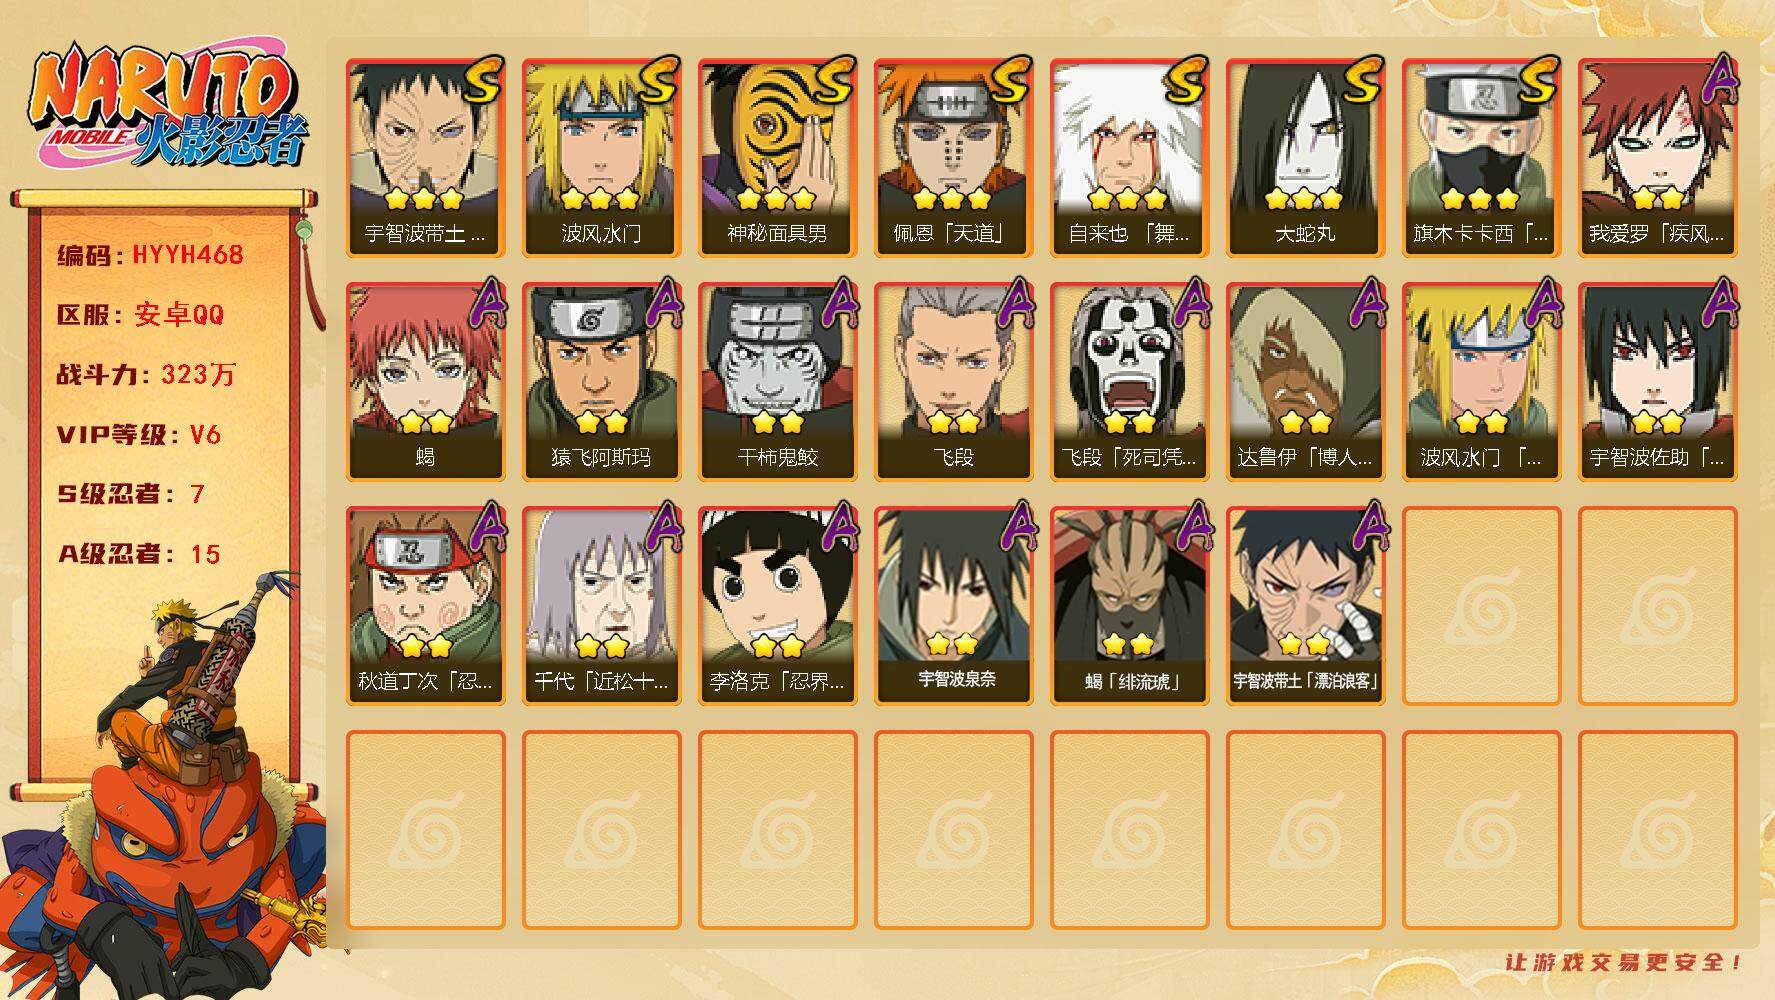This screenshot has width=1775, height=1000.
Task: Select the 李洛克「忍界...」 ninja card
Action: pyautogui.click(x=778, y=606)
